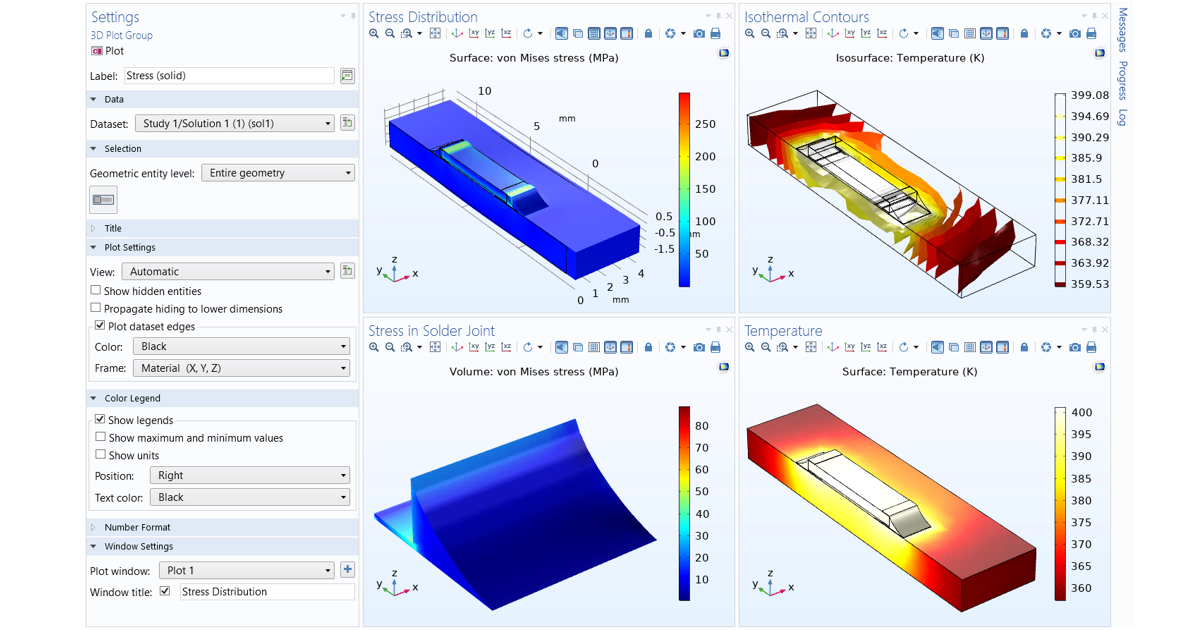The image size is (1200, 630).
Task: Zoom in on the Stress Distribution plot
Action: click(x=374, y=34)
